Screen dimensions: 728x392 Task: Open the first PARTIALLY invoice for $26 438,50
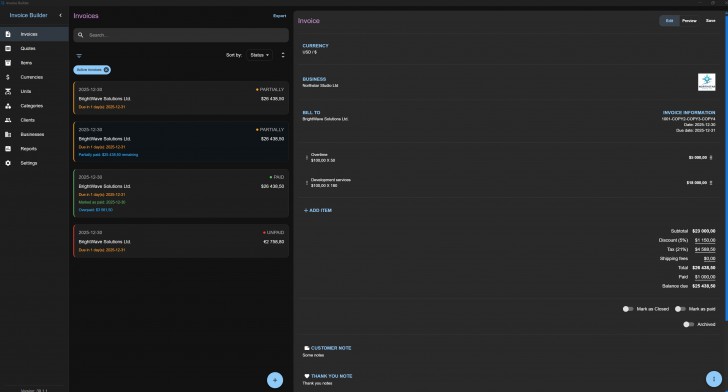(x=181, y=98)
